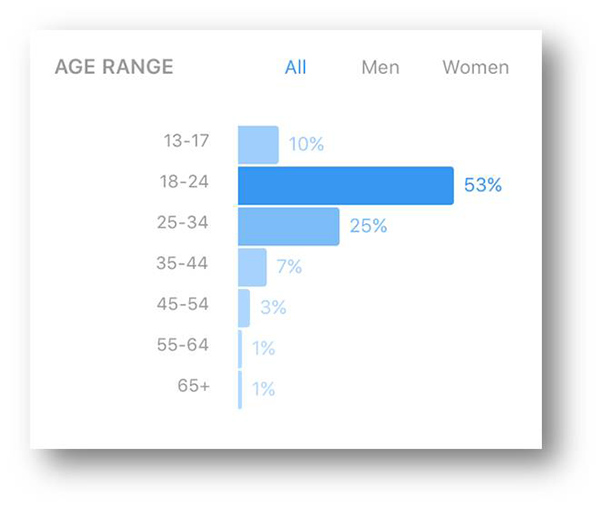Screen dimensions: 601x508
Task: Click the 35-44 age bar
Action: 252,267
